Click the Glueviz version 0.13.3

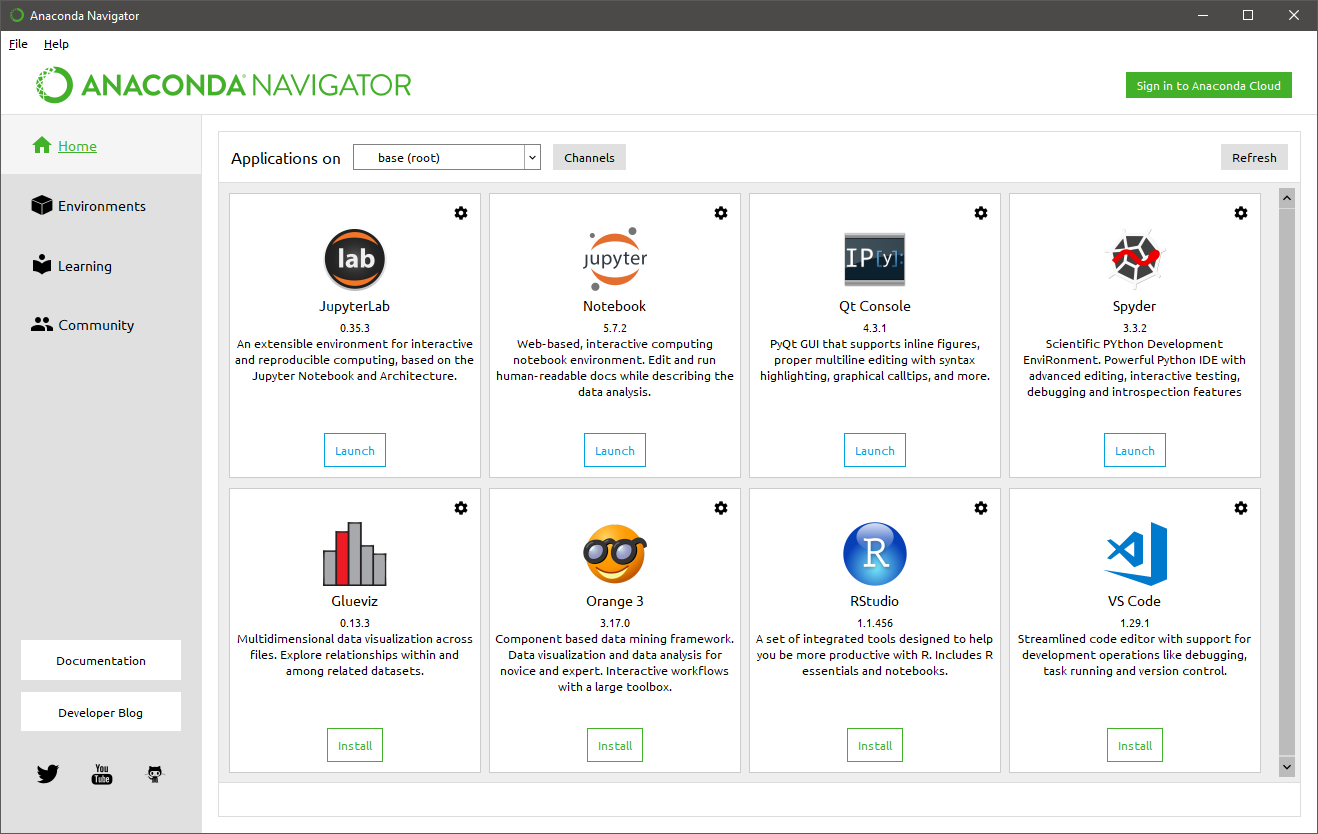point(355,622)
